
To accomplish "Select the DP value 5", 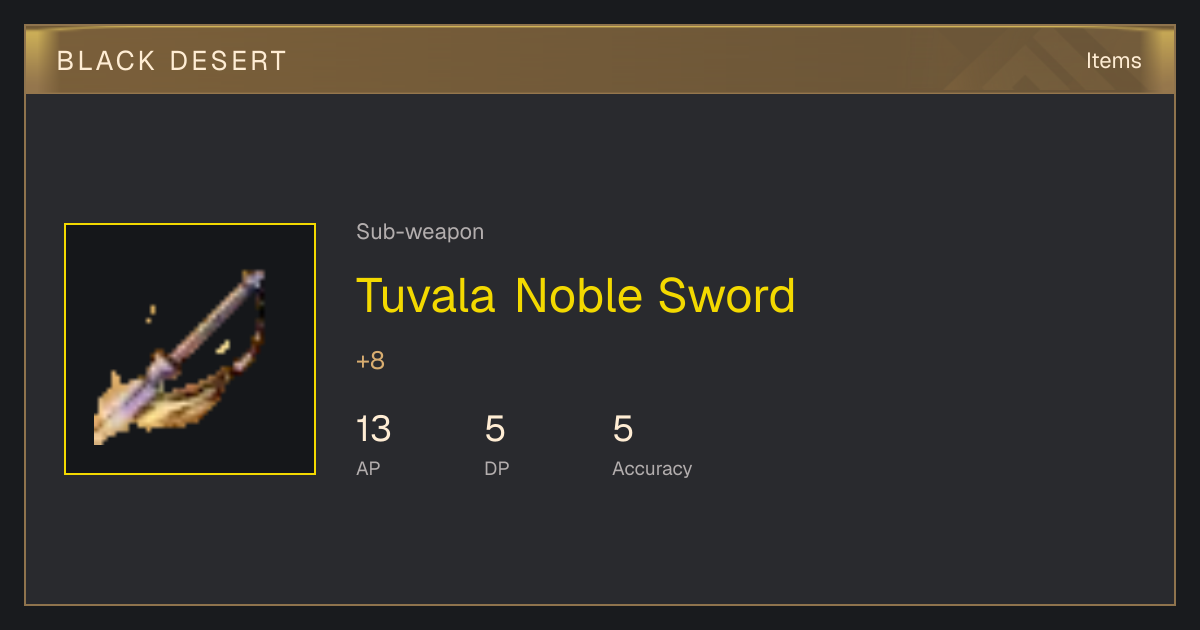I will coord(495,429).
